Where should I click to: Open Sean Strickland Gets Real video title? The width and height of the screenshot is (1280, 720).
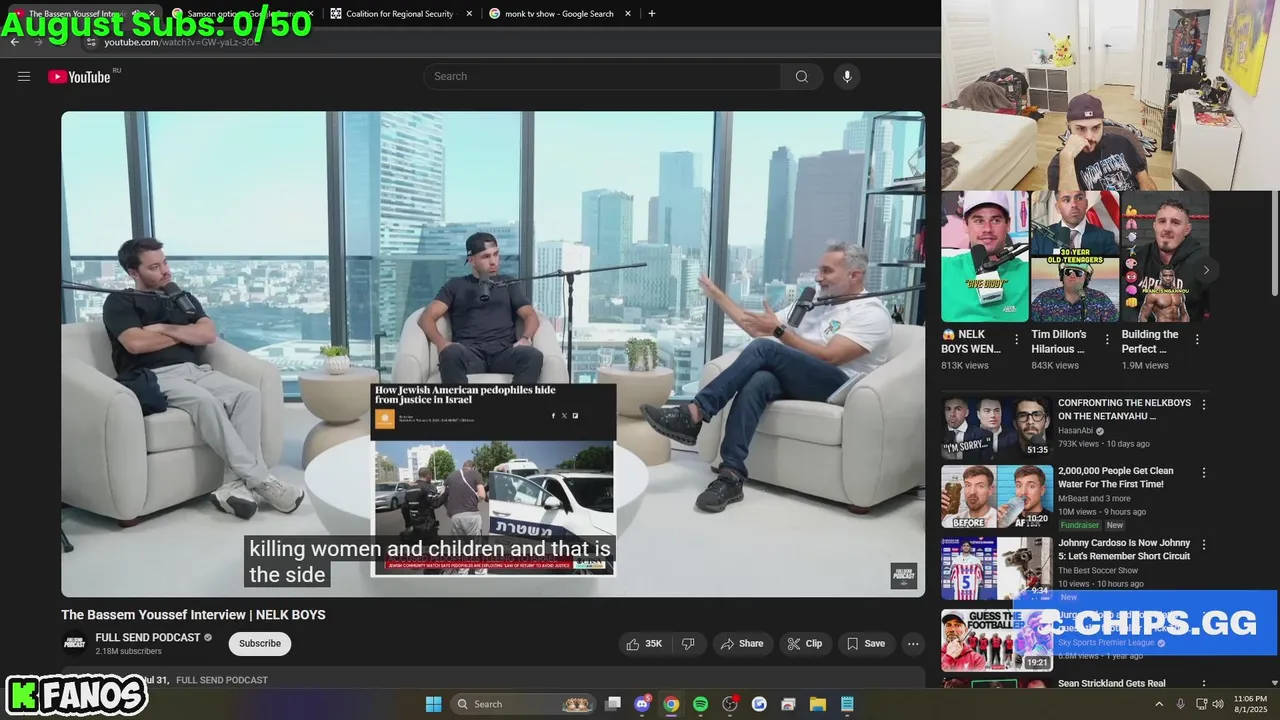coord(1112,684)
